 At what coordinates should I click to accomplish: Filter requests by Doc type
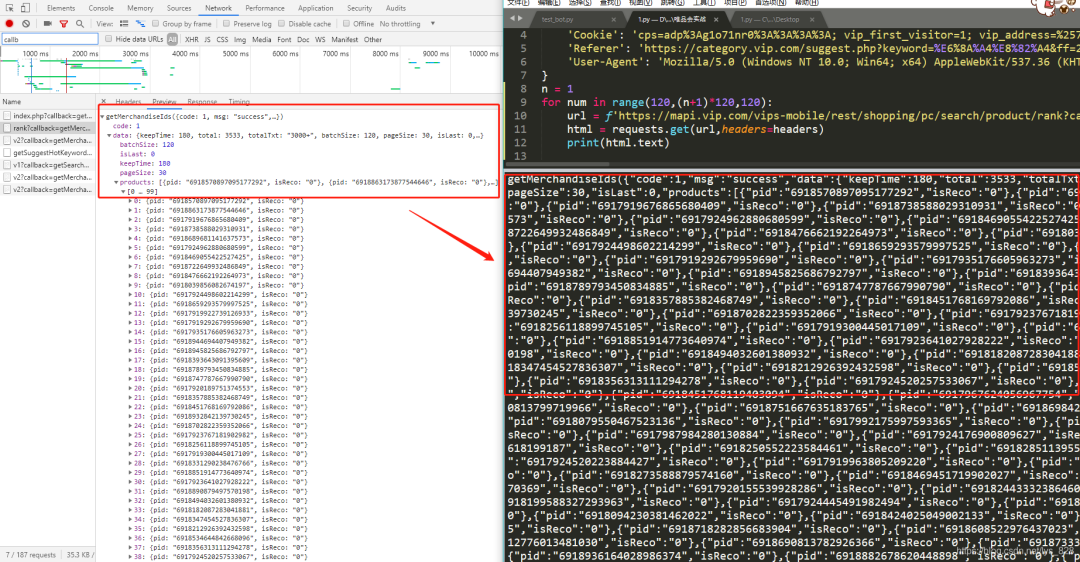pos(303,39)
